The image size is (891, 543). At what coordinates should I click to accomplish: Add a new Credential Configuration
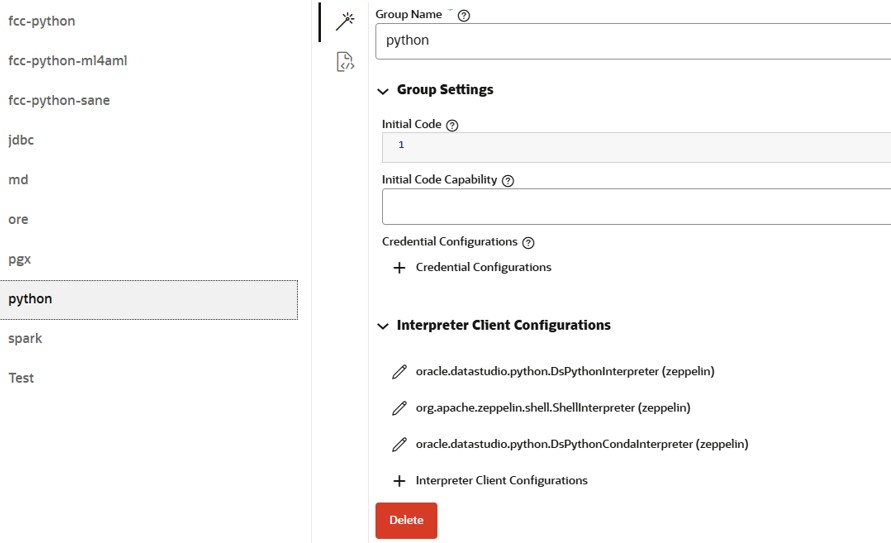pos(399,268)
